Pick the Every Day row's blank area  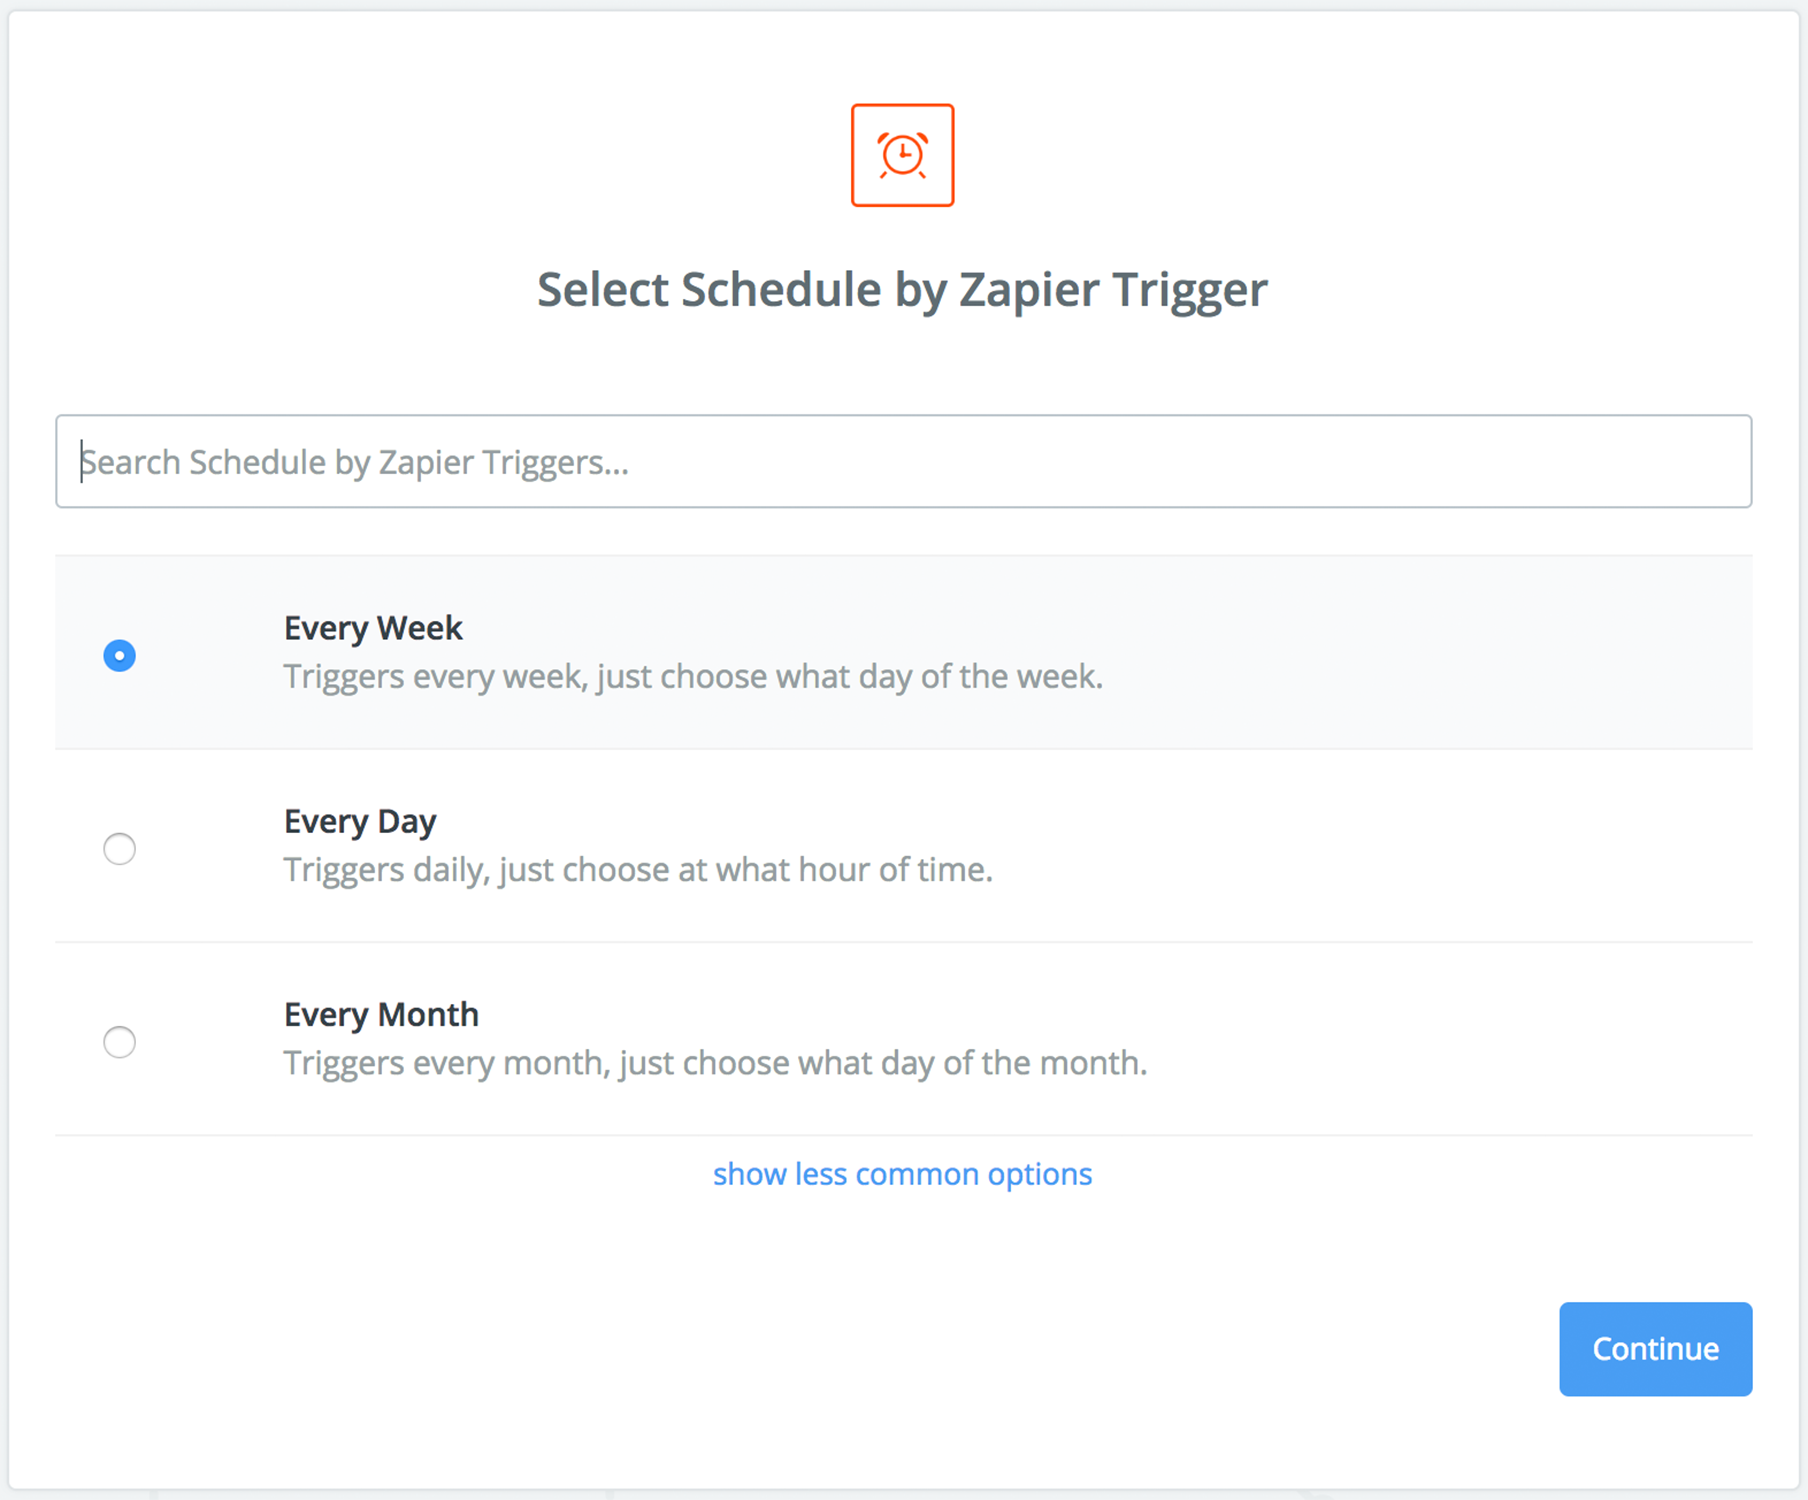pyautogui.click(x=1400, y=846)
